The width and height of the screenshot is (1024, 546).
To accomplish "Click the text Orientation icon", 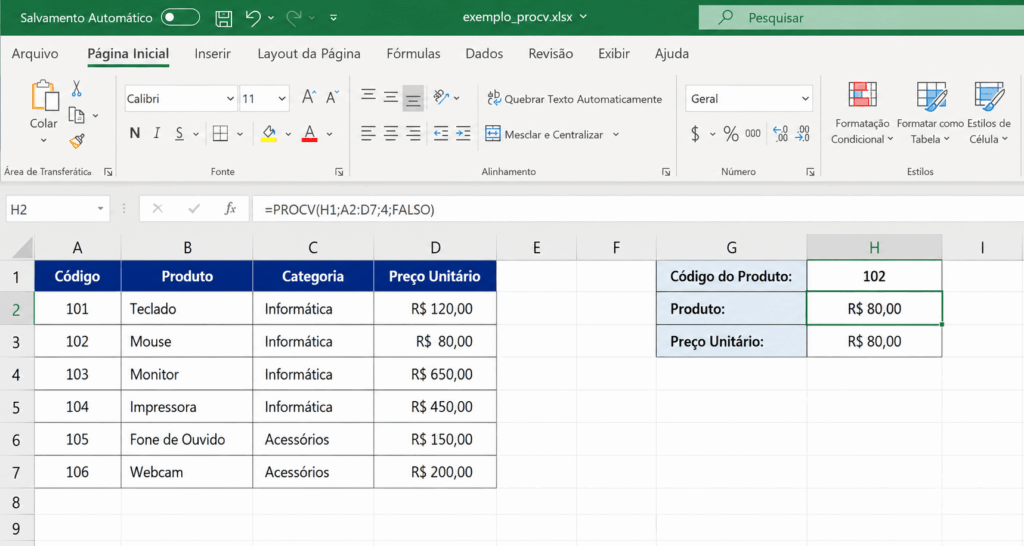I will (441, 98).
